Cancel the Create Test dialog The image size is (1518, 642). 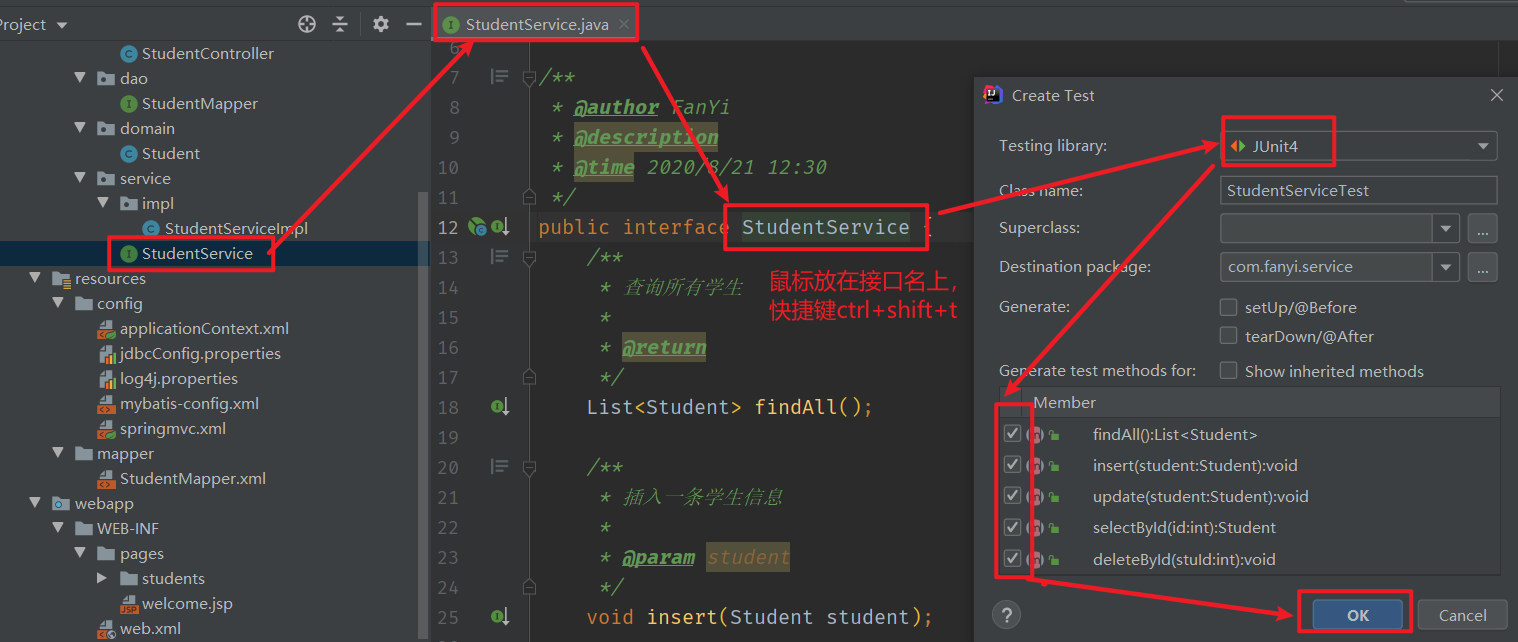click(1462, 615)
